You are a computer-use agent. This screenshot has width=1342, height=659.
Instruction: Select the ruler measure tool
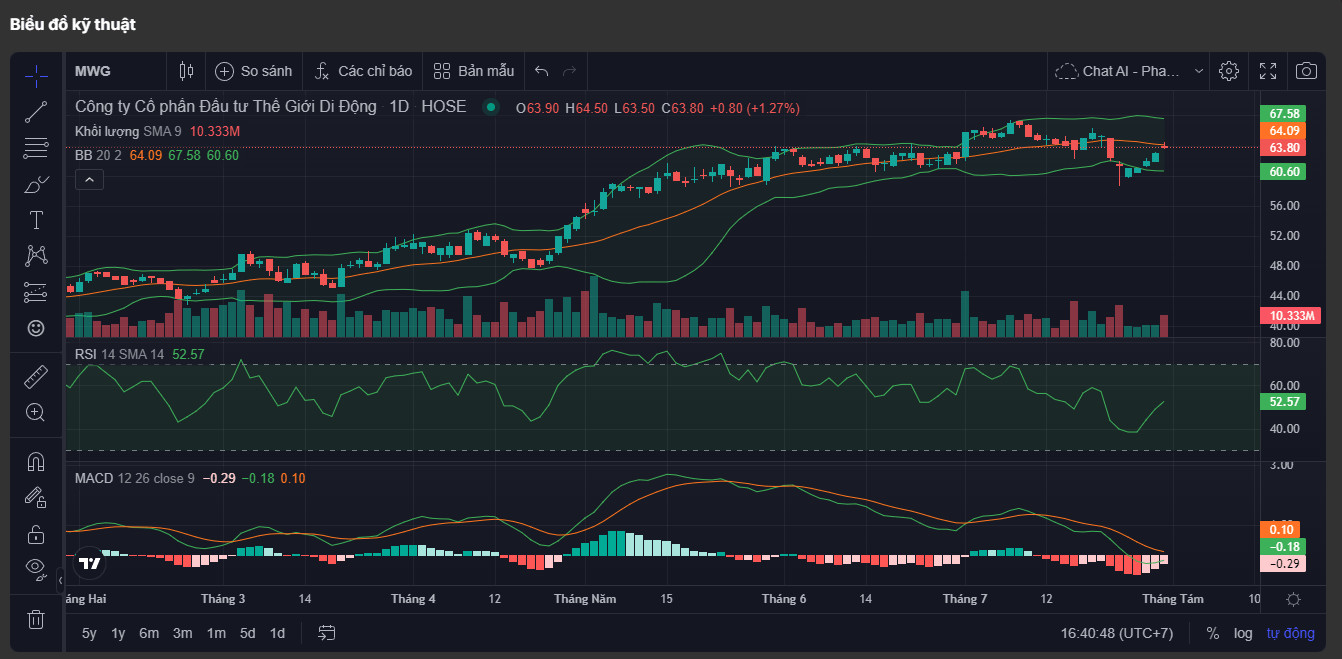[36, 376]
